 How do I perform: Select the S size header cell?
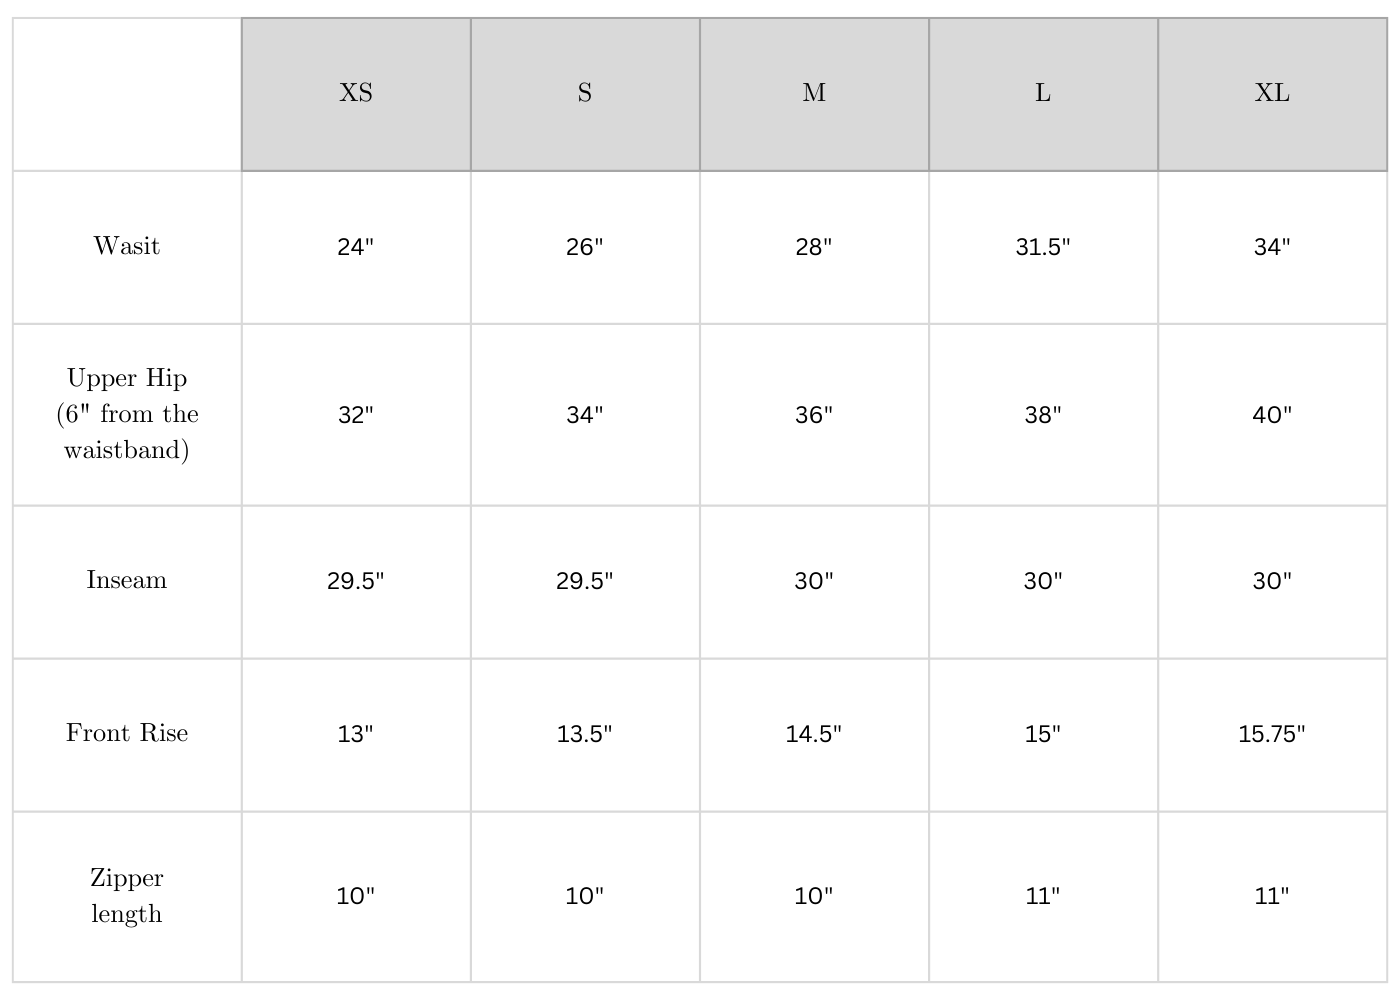coord(585,93)
